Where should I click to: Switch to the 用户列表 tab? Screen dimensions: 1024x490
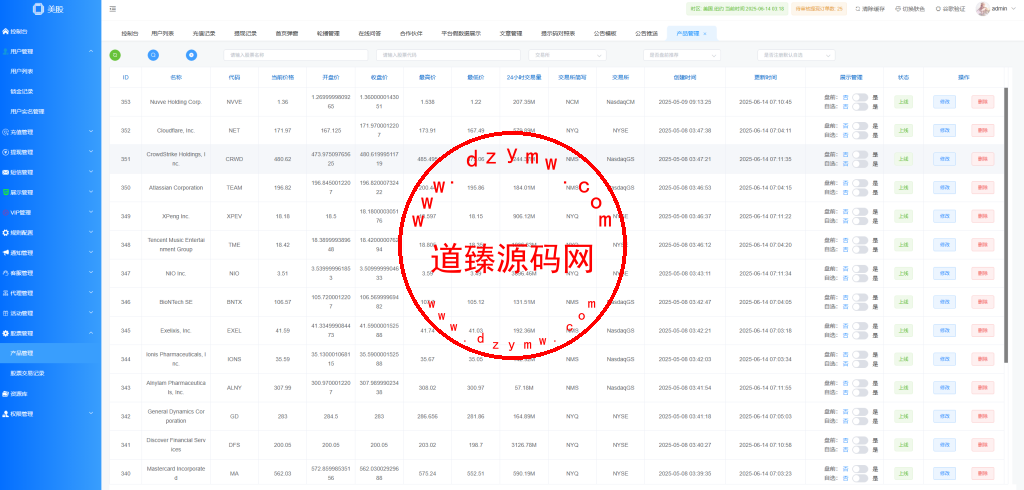pos(163,33)
